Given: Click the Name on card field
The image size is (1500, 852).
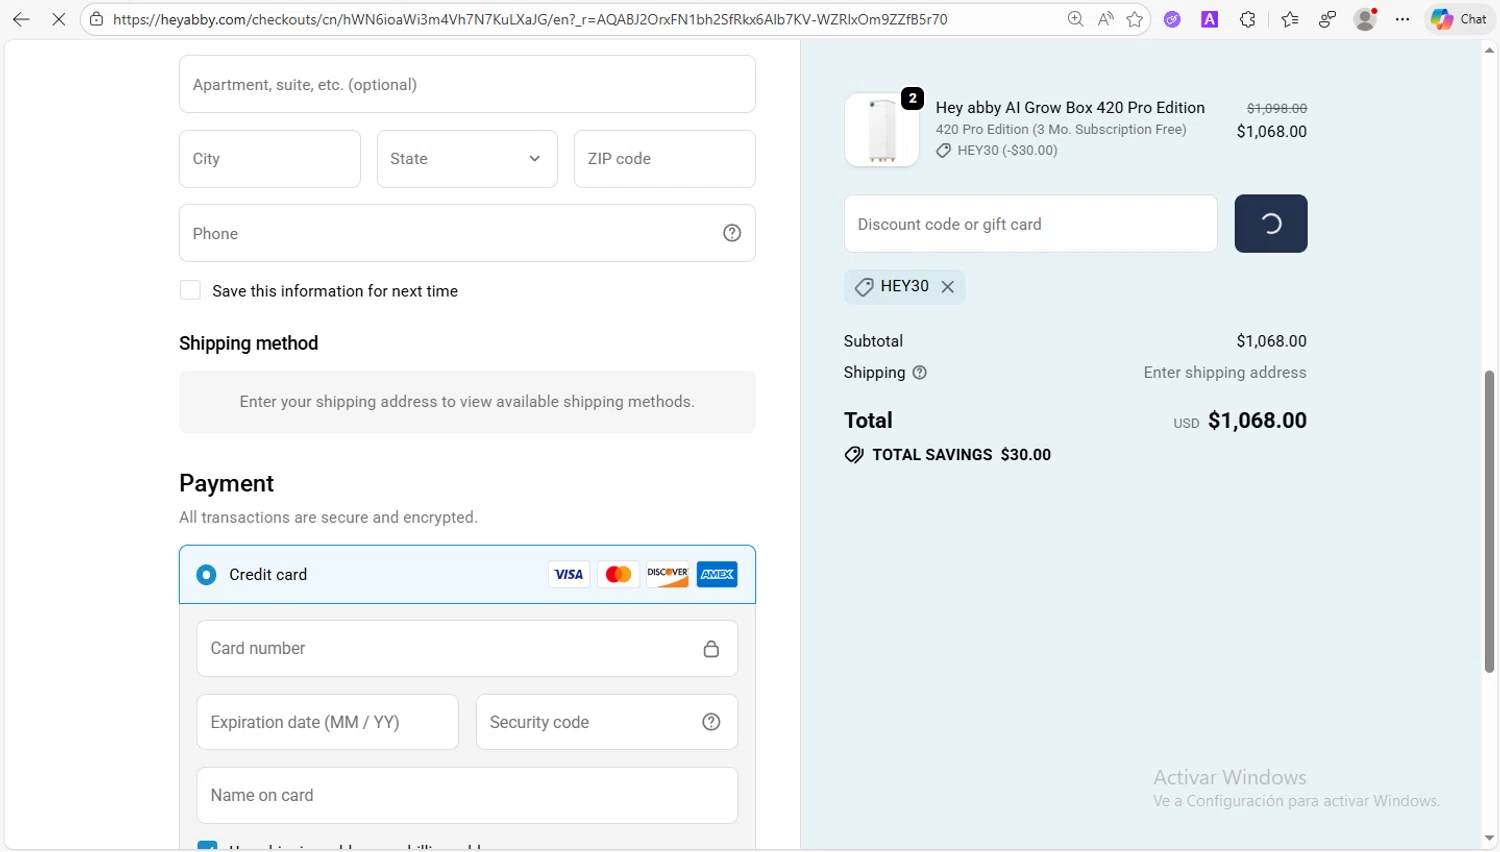Looking at the screenshot, I should pyautogui.click(x=467, y=795).
